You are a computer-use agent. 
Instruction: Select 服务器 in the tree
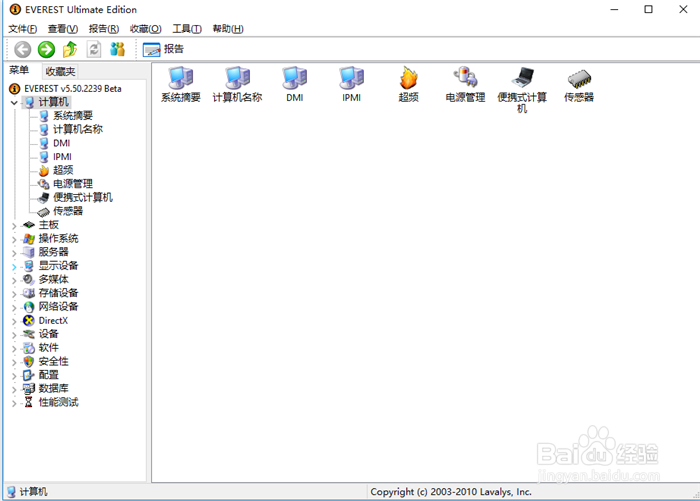(x=53, y=252)
